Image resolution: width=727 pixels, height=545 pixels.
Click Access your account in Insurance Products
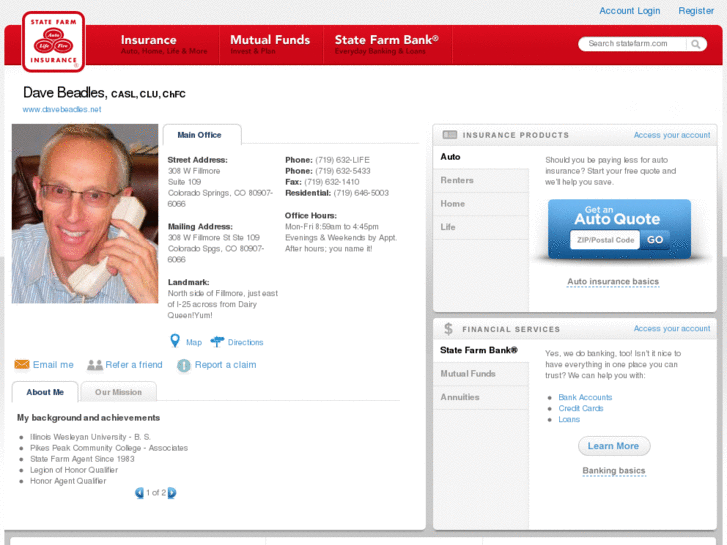[x=672, y=135]
